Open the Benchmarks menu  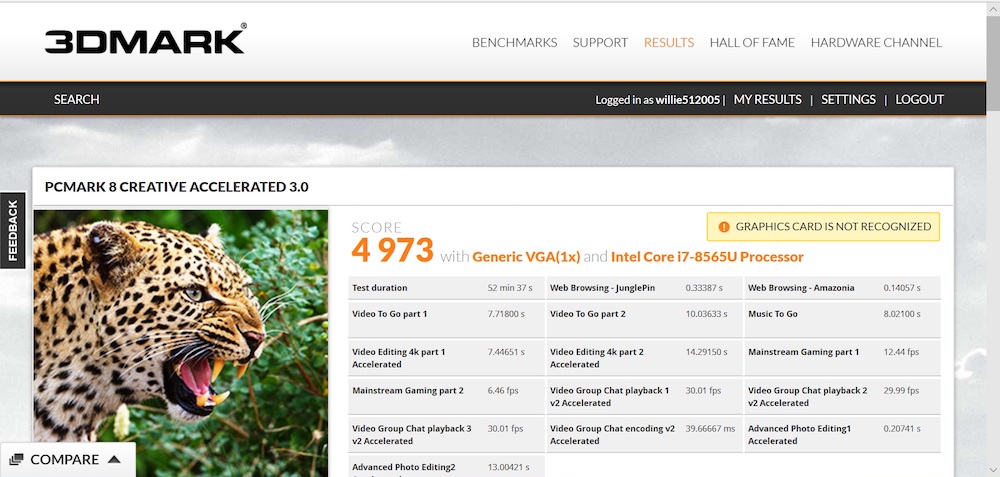[514, 43]
